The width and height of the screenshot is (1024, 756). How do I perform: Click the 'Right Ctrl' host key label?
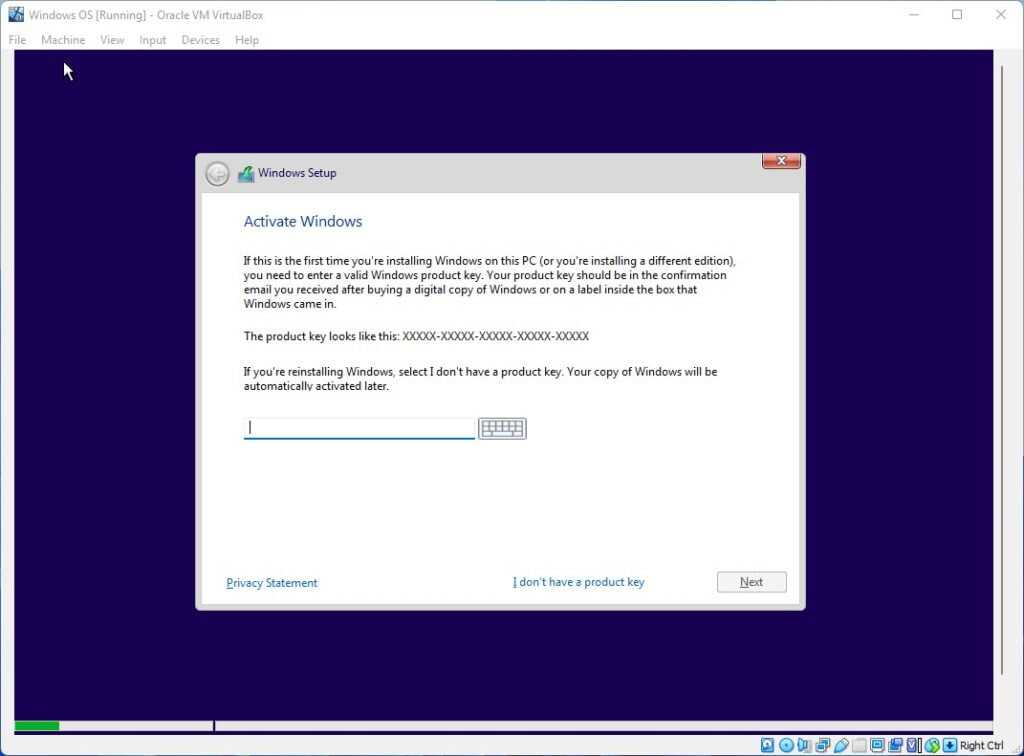coord(982,745)
